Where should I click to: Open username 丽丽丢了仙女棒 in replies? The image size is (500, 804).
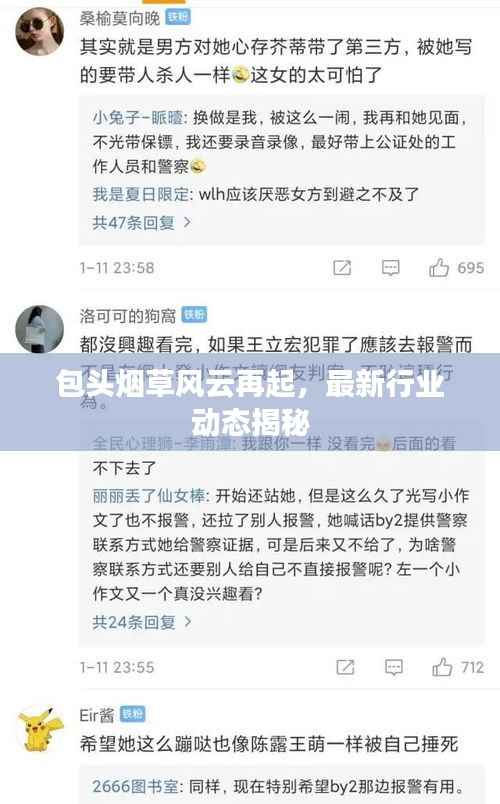(x=149, y=495)
